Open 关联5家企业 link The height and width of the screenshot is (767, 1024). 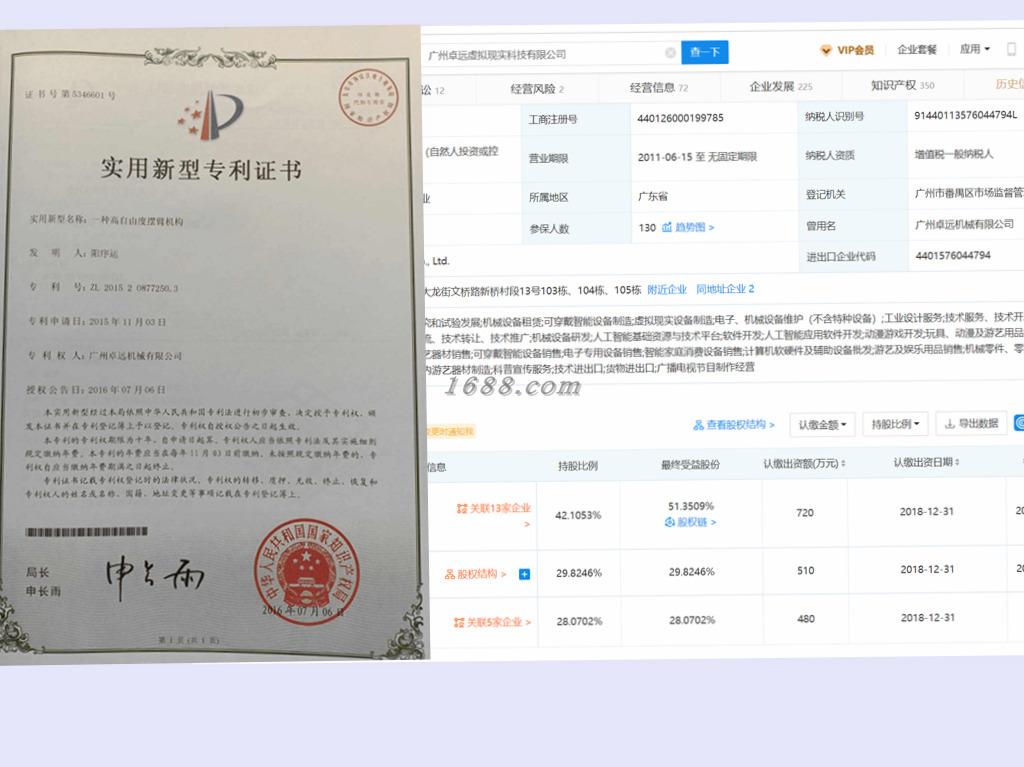(x=498, y=623)
